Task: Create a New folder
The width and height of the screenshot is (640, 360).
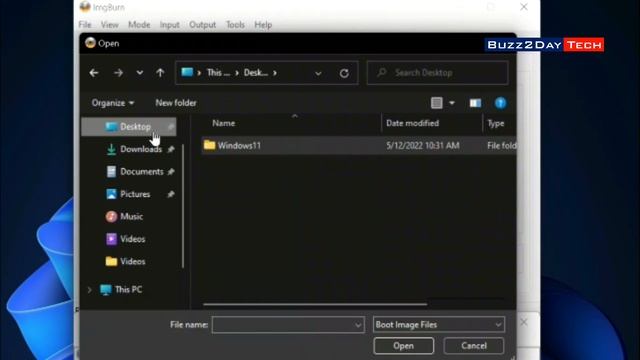Action: click(176, 103)
